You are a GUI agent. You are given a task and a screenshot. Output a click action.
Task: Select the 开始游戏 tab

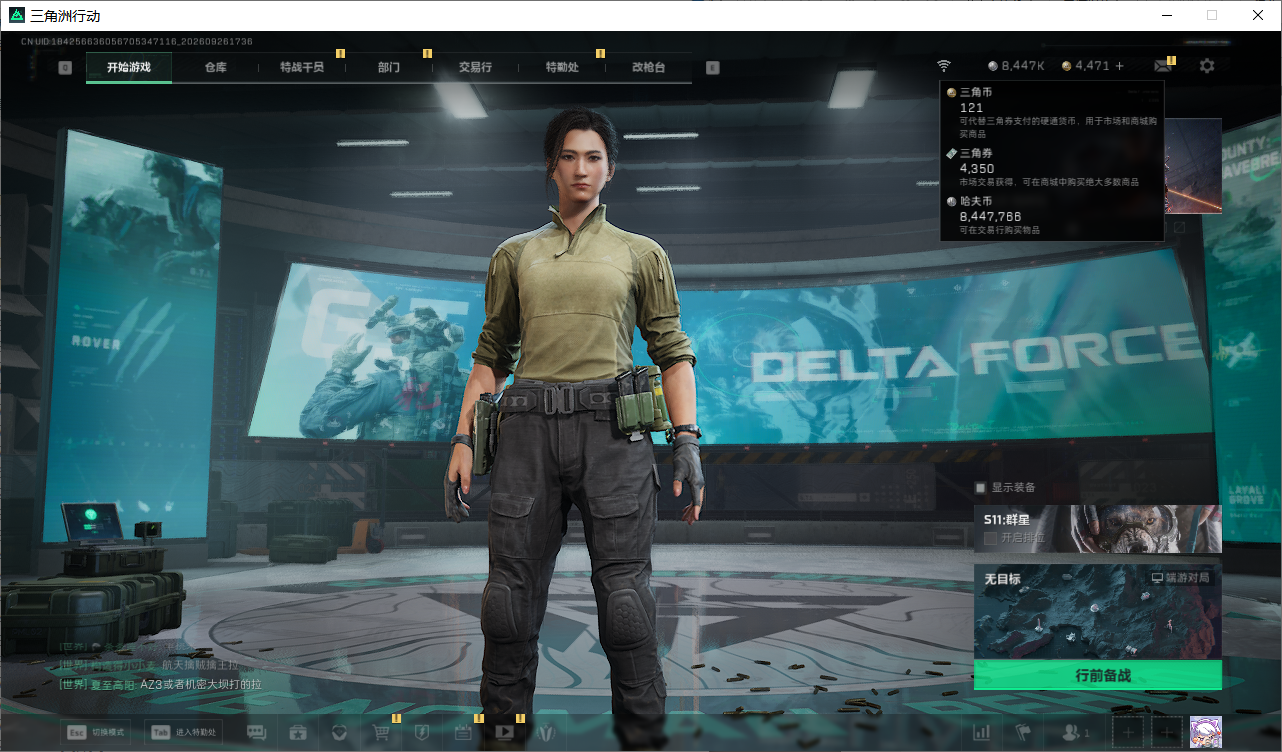129,67
